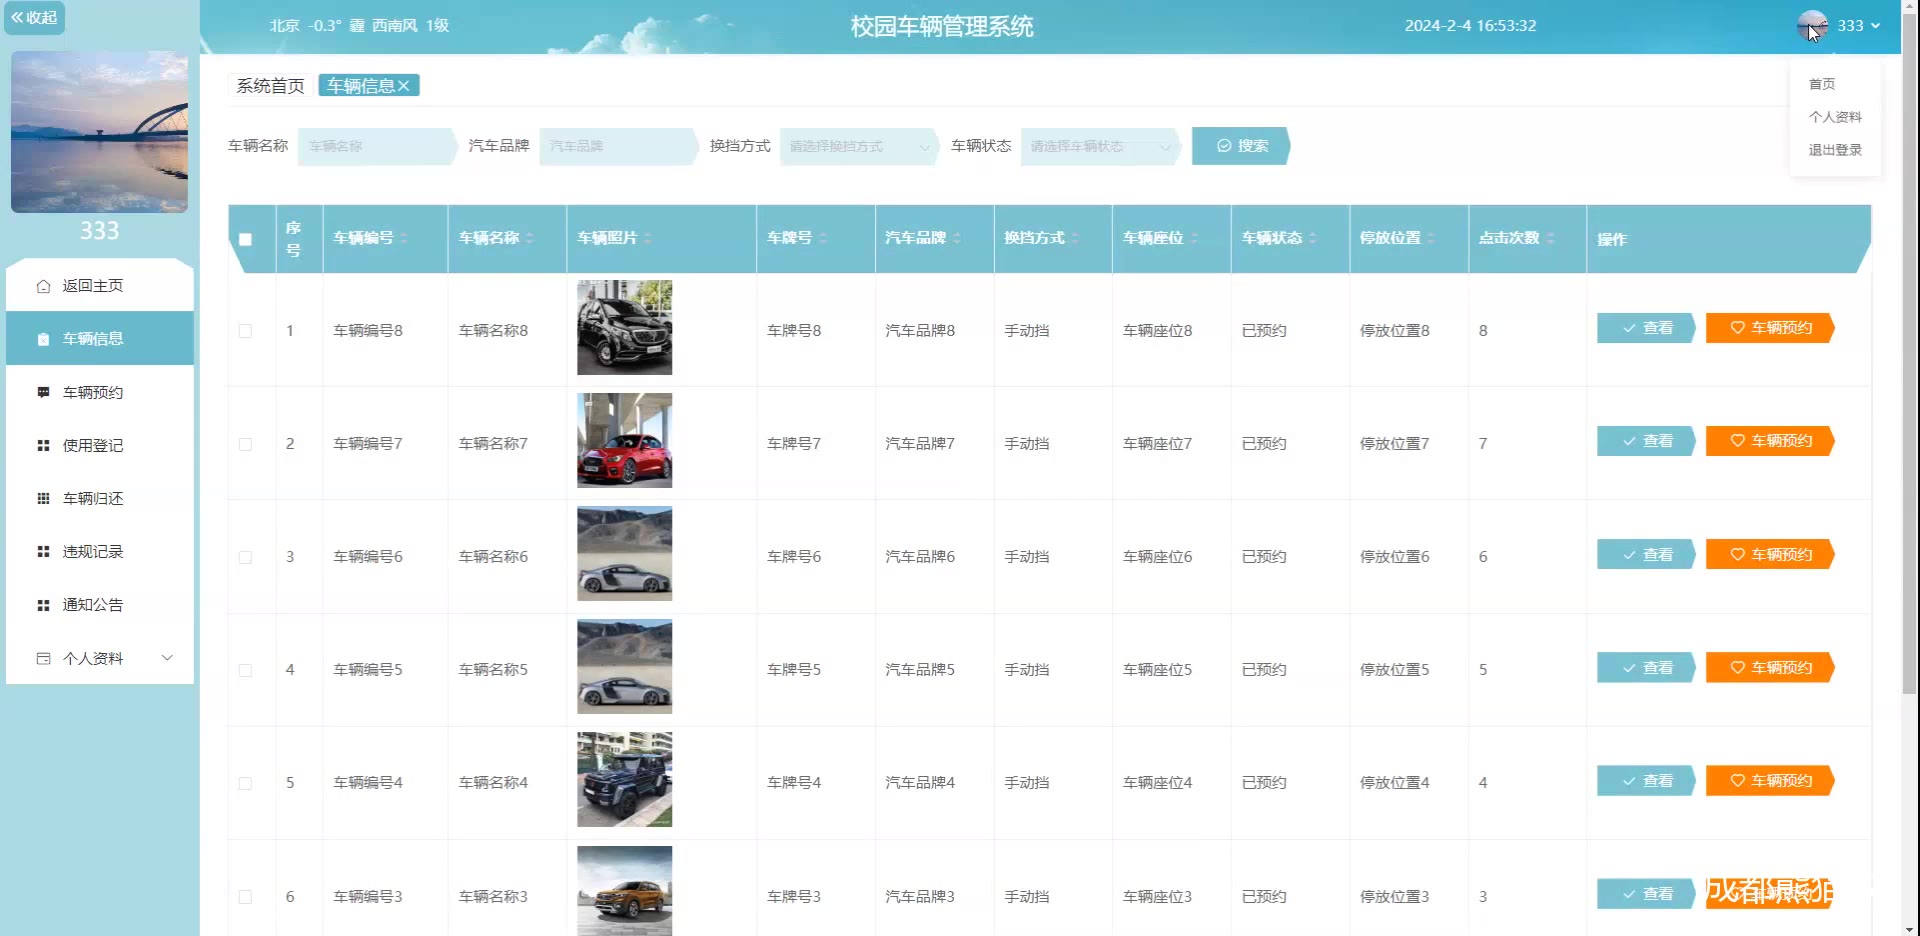
Task: Check the checkbox for row 车辆编号8
Action: (245, 331)
